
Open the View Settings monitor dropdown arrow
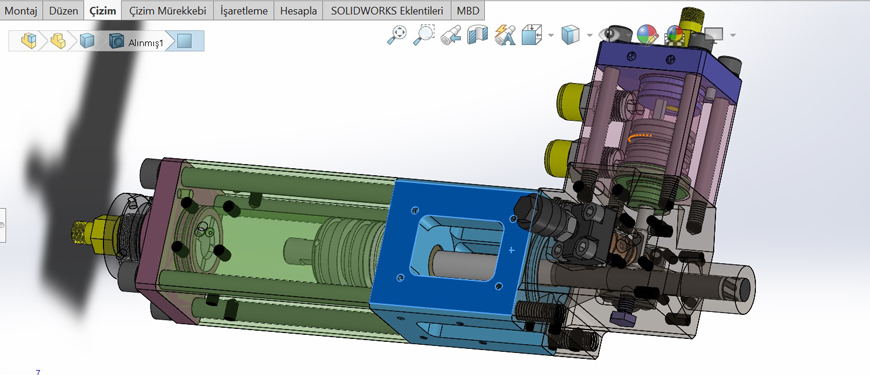coord(733,36)
